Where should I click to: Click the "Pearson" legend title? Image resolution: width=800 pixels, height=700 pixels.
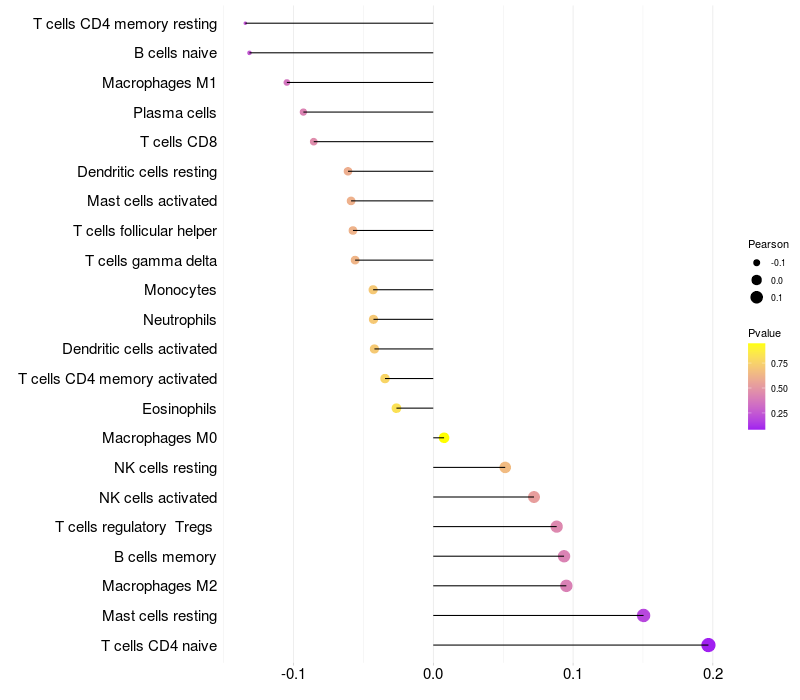pyautogui.click(x=768, y=244)
